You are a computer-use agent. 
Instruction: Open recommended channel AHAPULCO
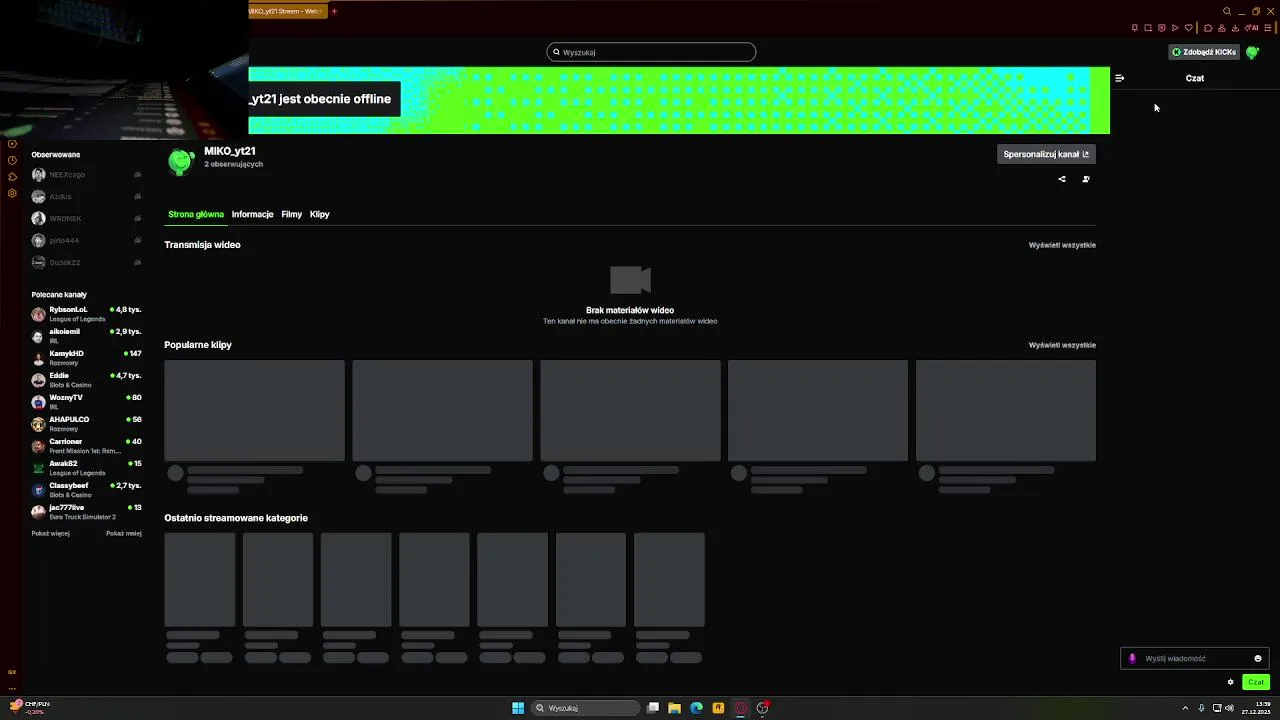click(86, 424)
